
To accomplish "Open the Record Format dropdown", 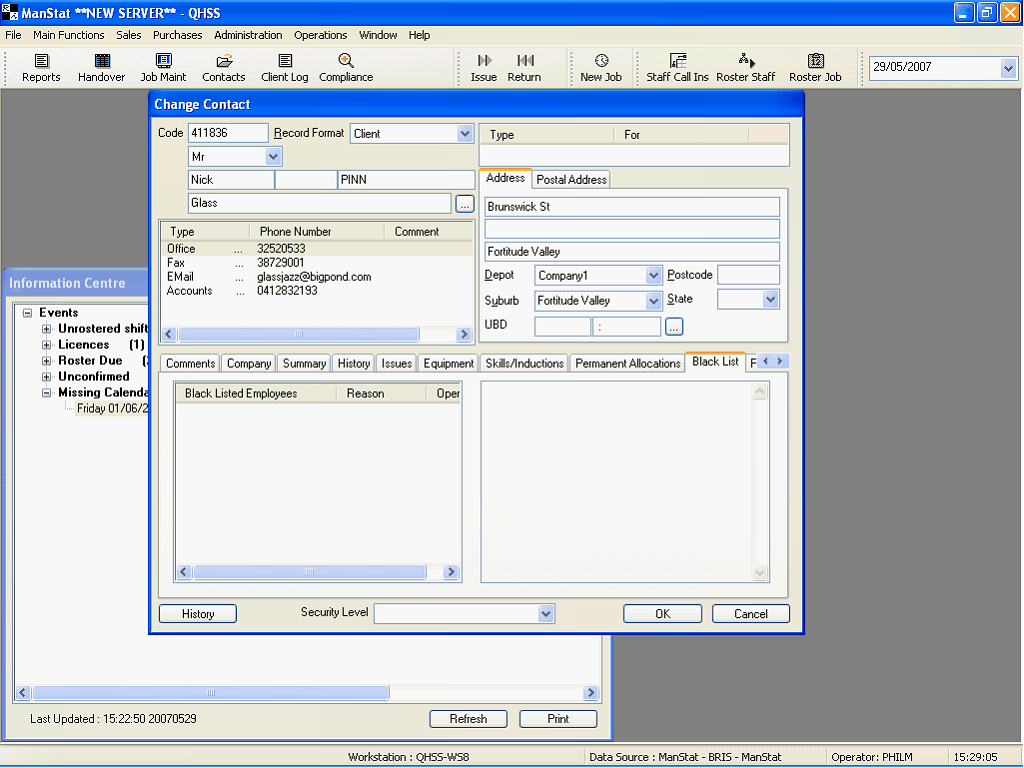I will [x=464, y=133].
